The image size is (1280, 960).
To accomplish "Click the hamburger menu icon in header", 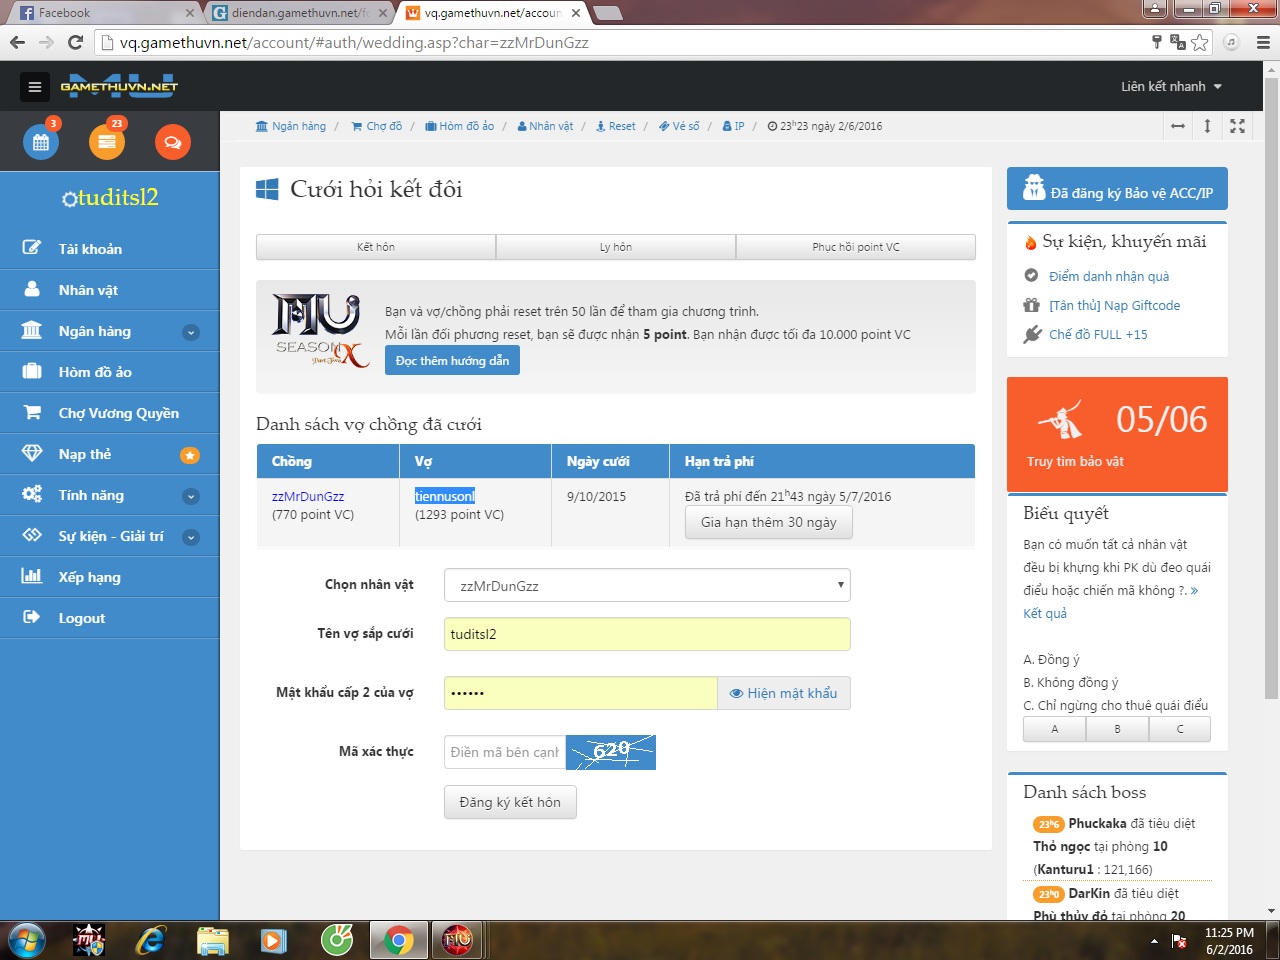I will [x=35, y=87].
